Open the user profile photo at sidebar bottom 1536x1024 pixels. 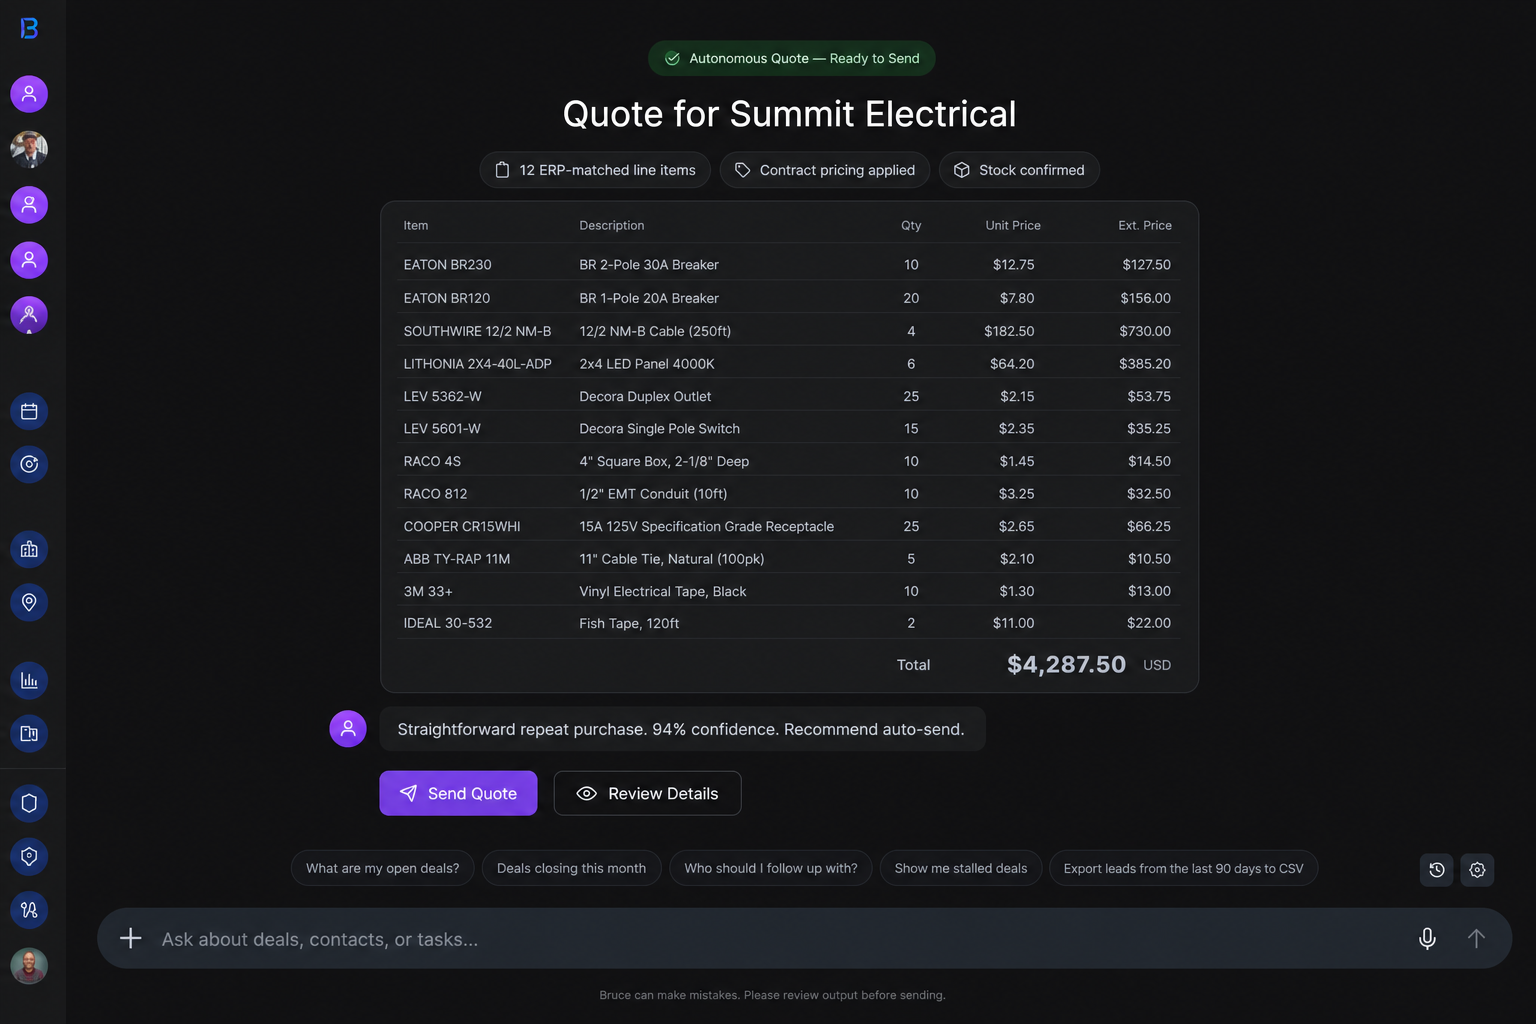pyautogui.click(x=29, y=966)
